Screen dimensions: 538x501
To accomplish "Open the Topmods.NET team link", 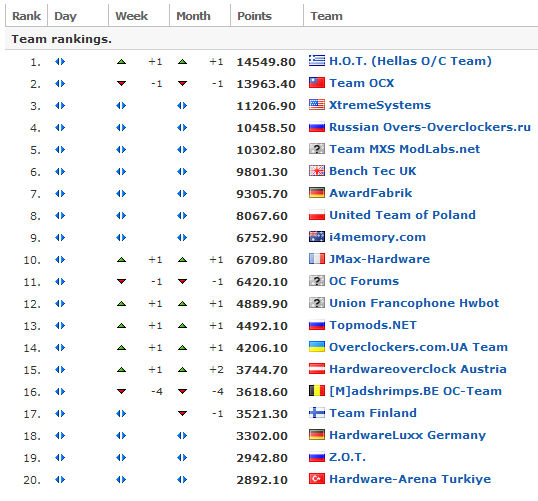I will pos(373,325).
